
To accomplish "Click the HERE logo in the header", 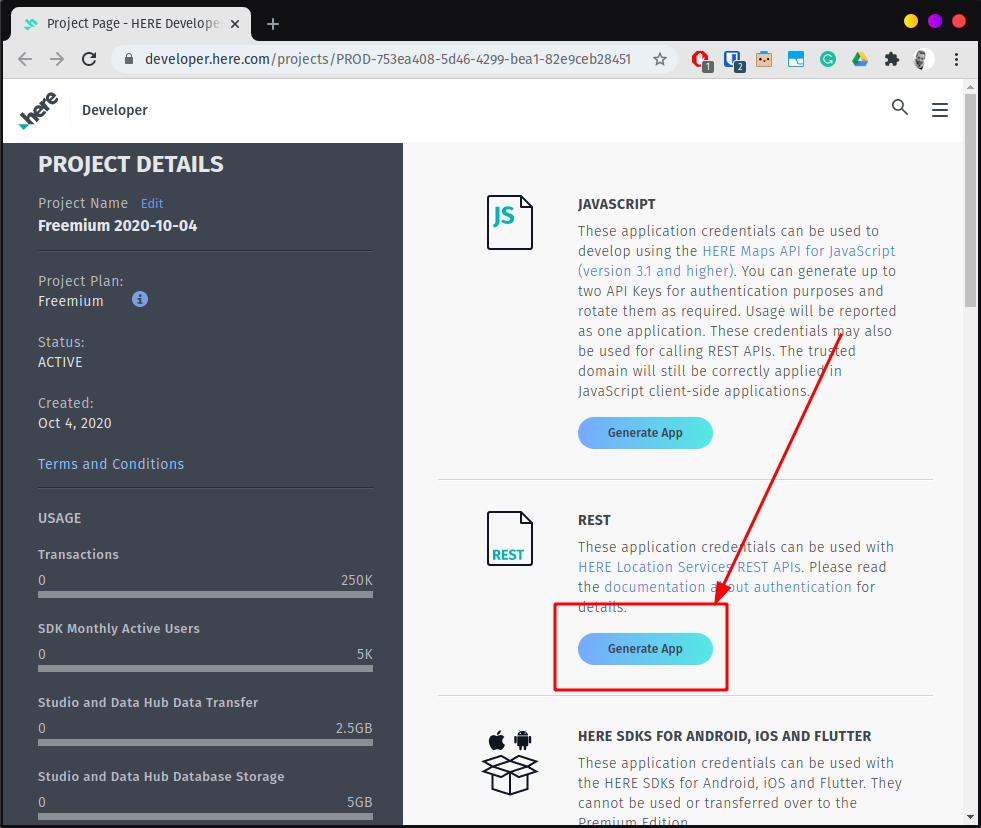I will (x=38, y=109).
